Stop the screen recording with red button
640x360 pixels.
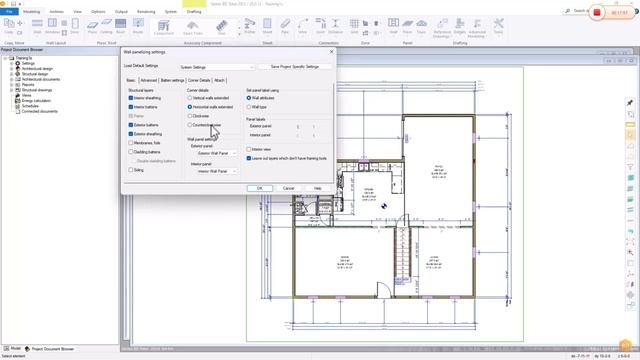[597, 13]
